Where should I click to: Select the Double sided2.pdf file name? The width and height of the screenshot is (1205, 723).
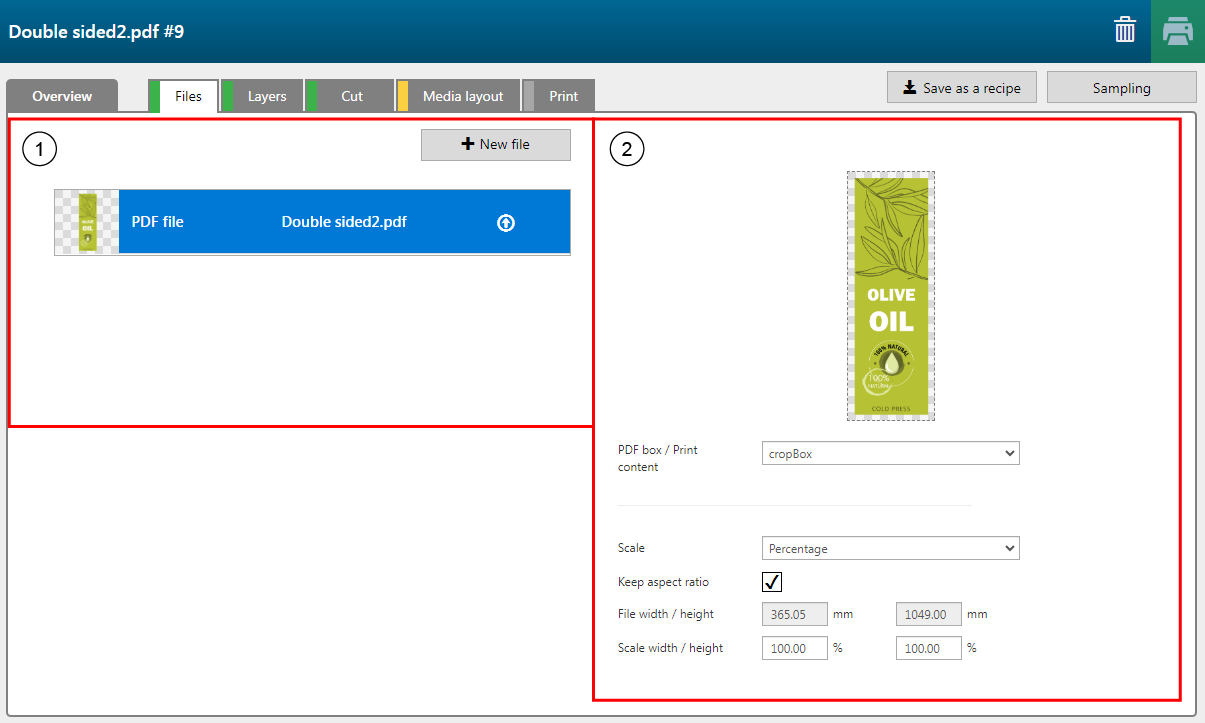(x=344, y=222)
